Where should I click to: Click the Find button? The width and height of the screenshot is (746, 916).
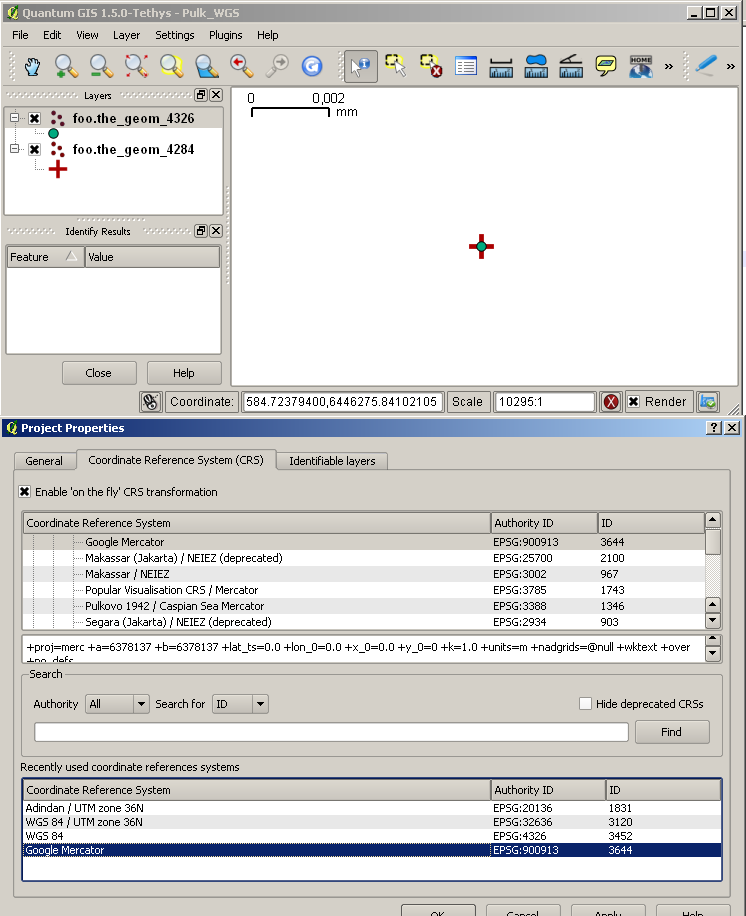point(672,732)
